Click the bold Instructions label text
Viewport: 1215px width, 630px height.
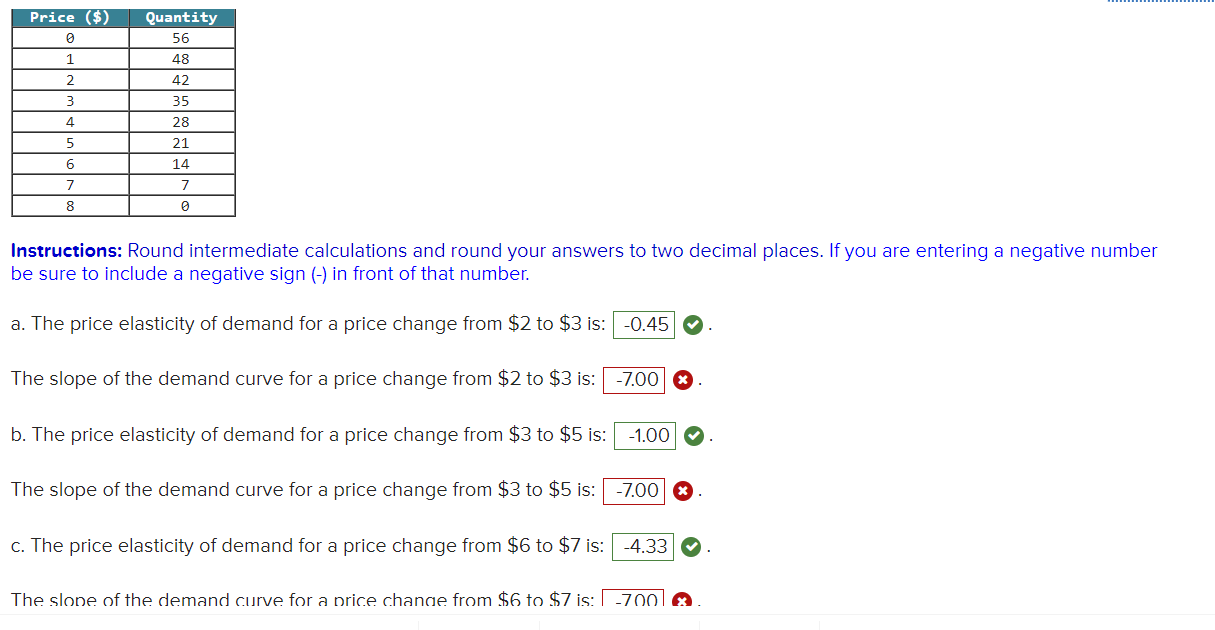pyautogui.click(x=57, y=250)
